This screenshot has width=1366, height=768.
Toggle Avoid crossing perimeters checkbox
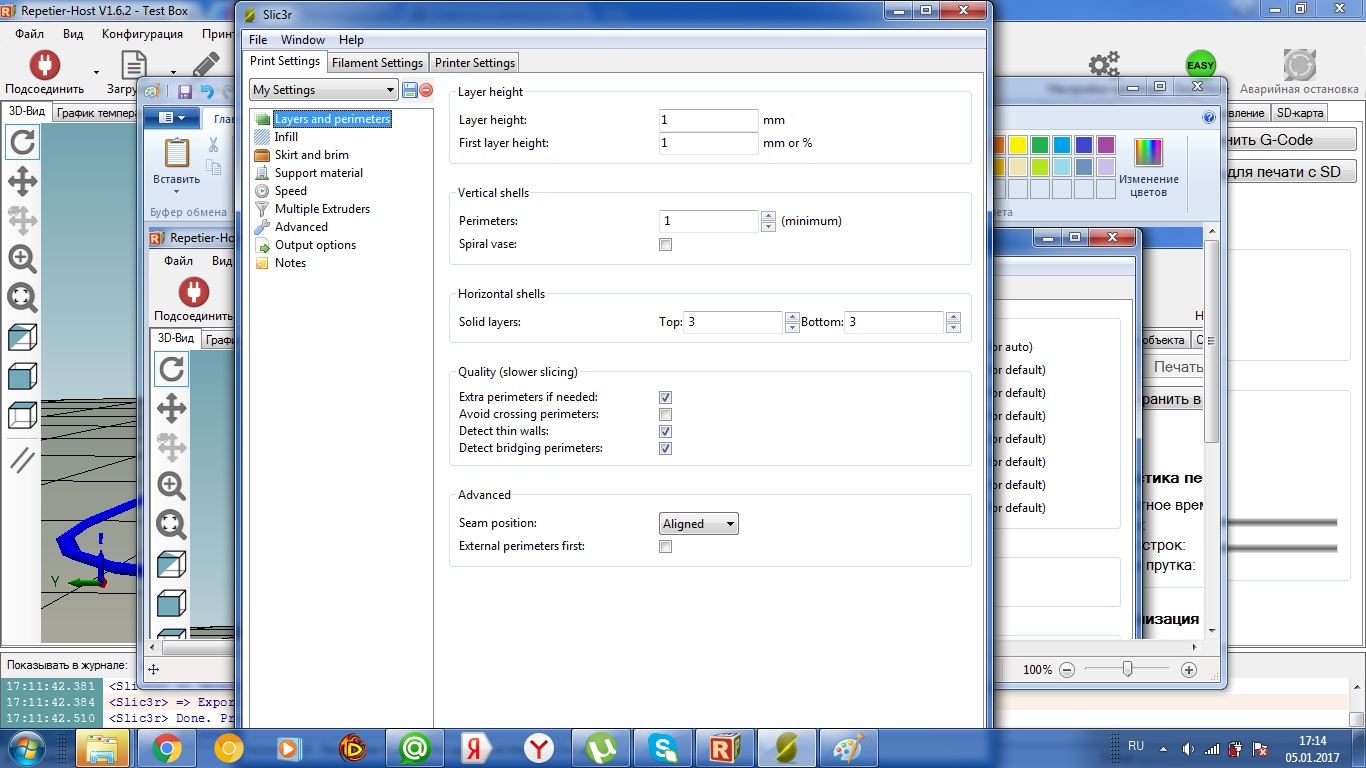click(666, 414)
